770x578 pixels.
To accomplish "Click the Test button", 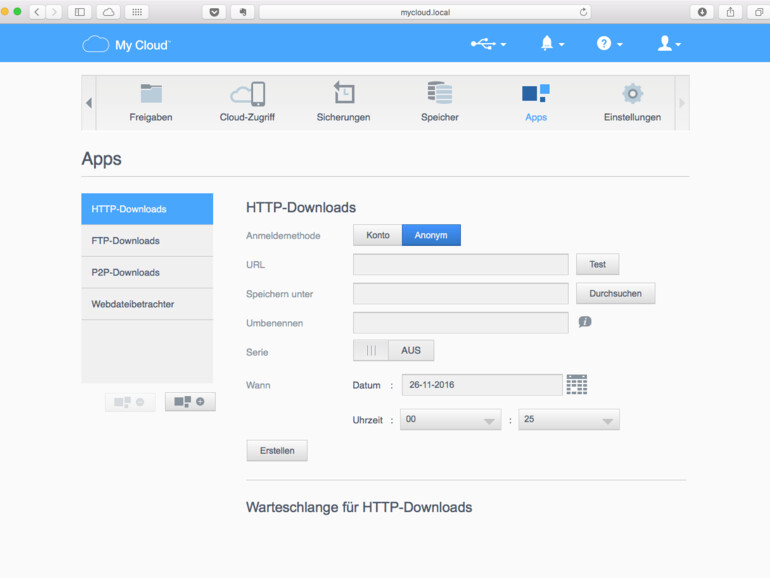I will [x=597, y=264].
